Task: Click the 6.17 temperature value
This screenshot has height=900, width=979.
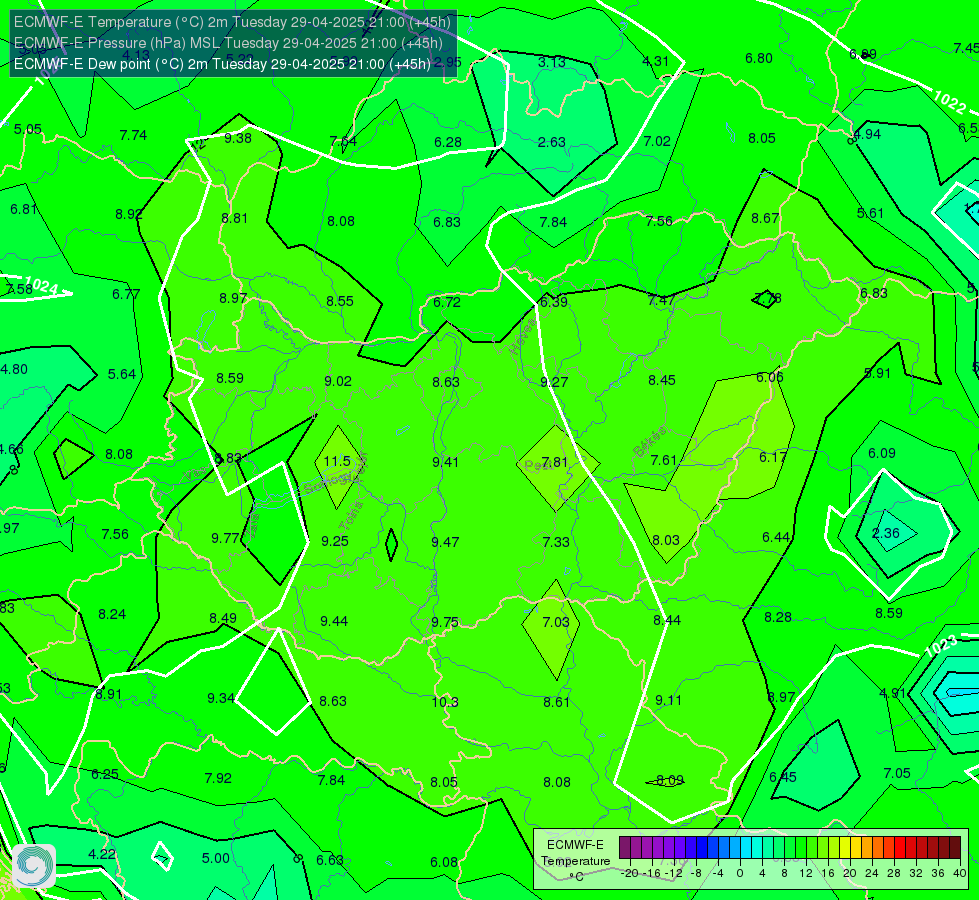Action: click(773, 457)
